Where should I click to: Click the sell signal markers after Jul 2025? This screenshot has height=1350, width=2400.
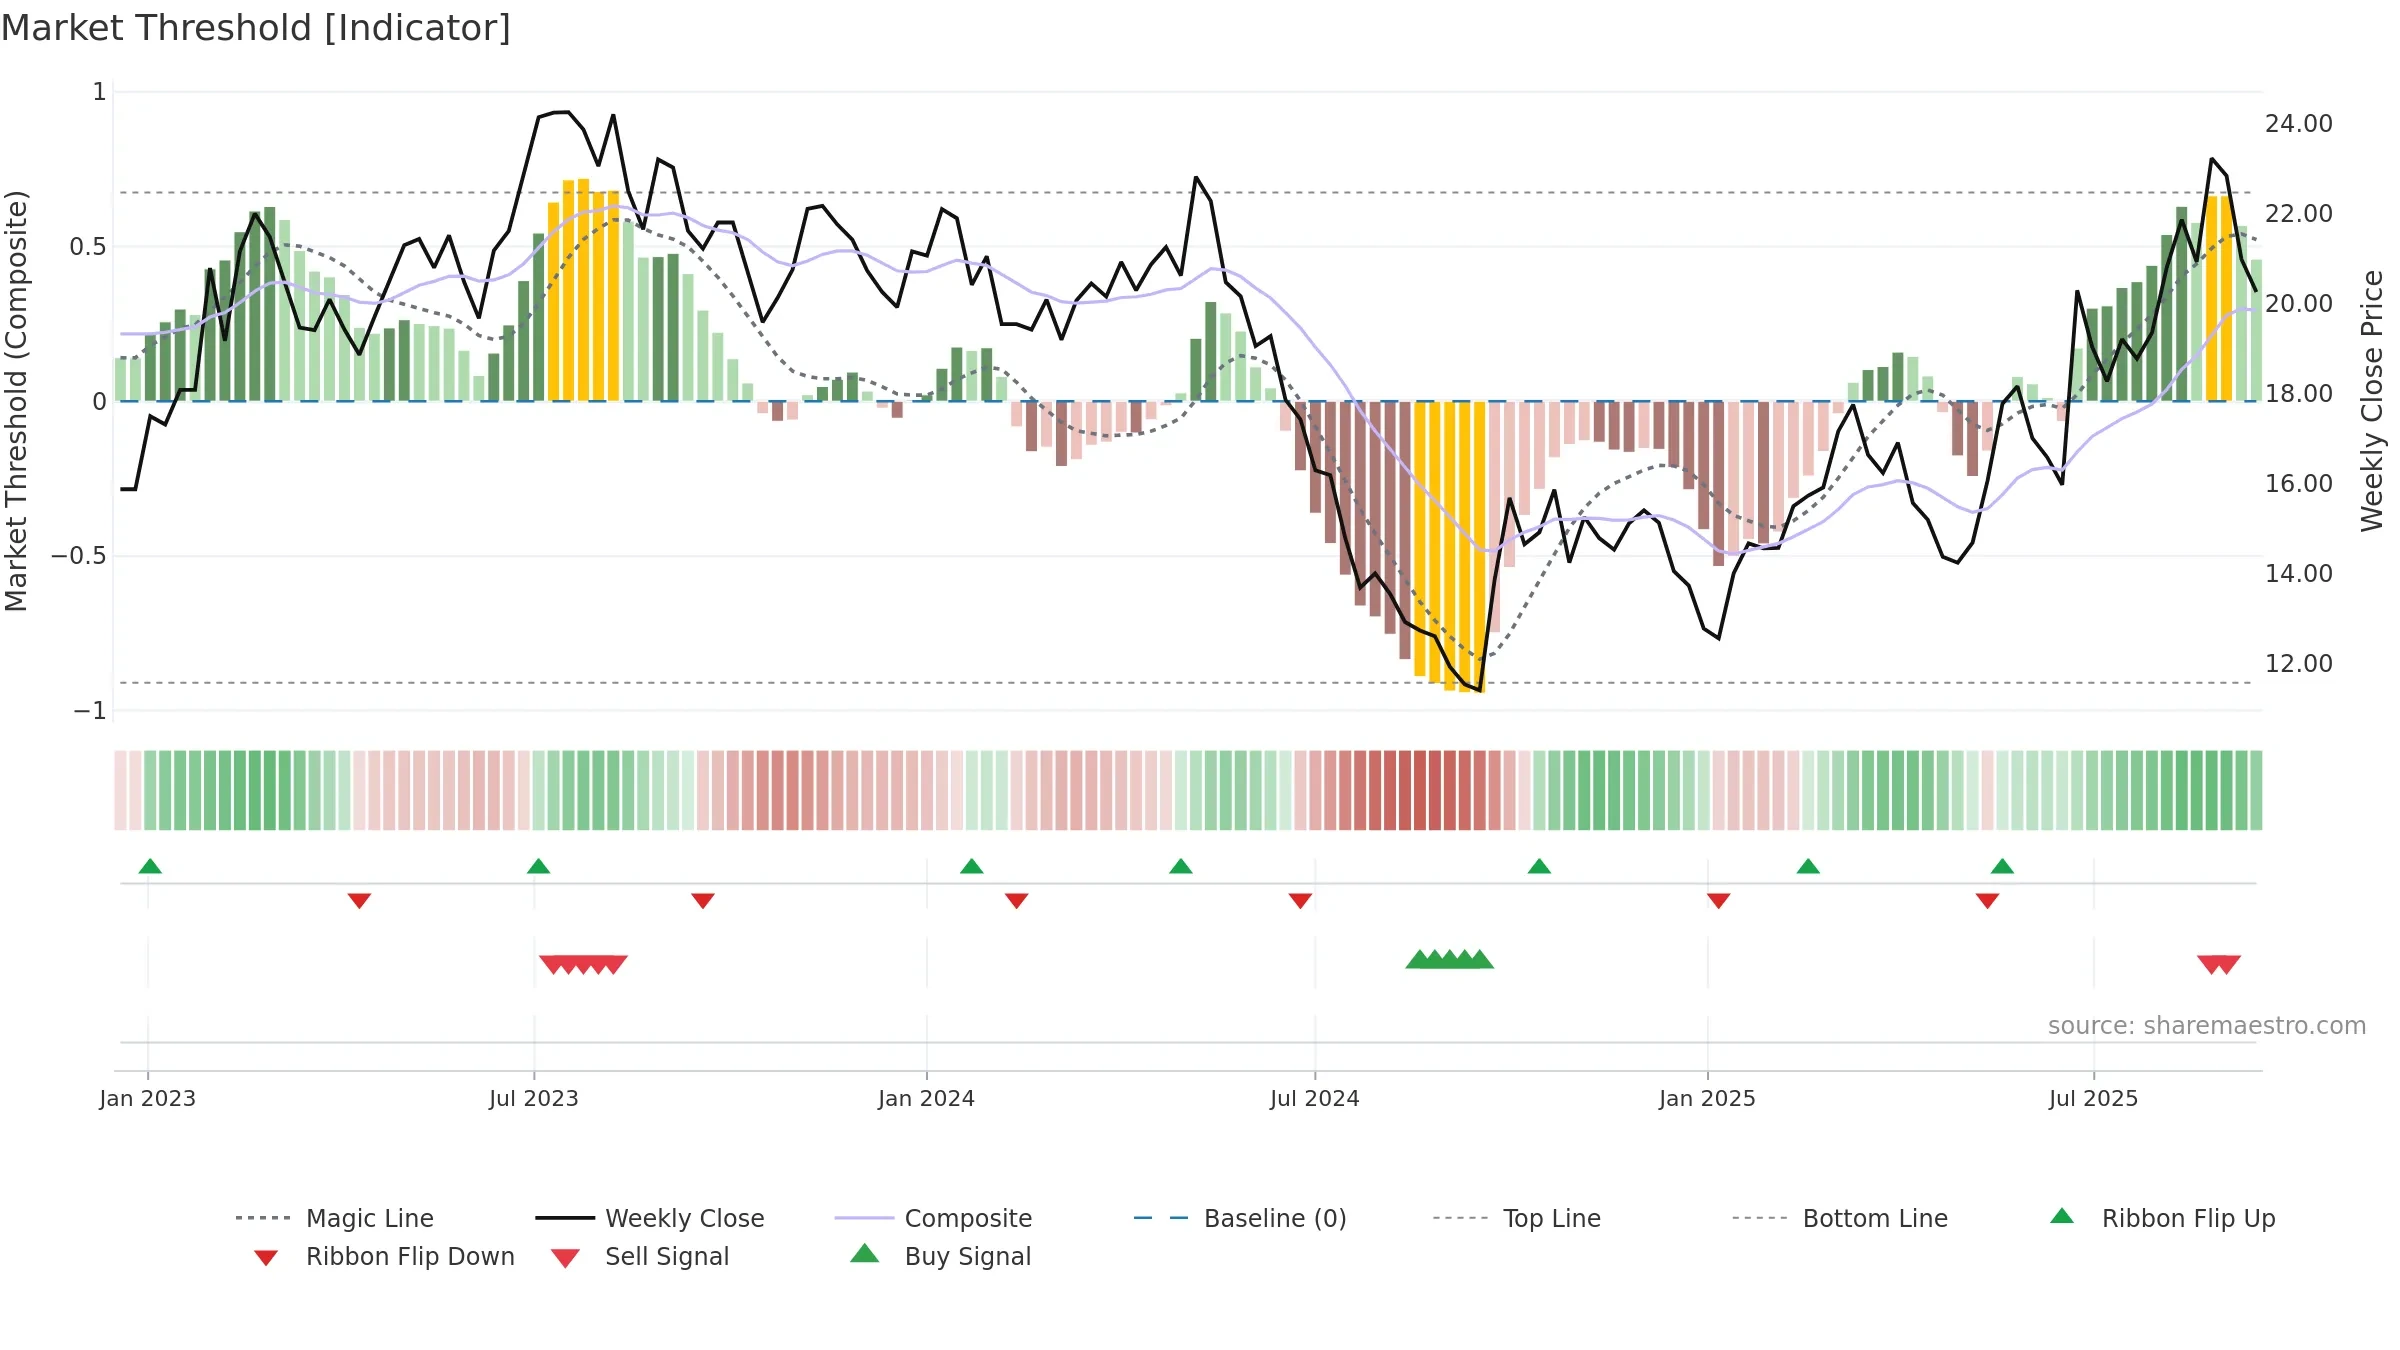pos(2218,965)
